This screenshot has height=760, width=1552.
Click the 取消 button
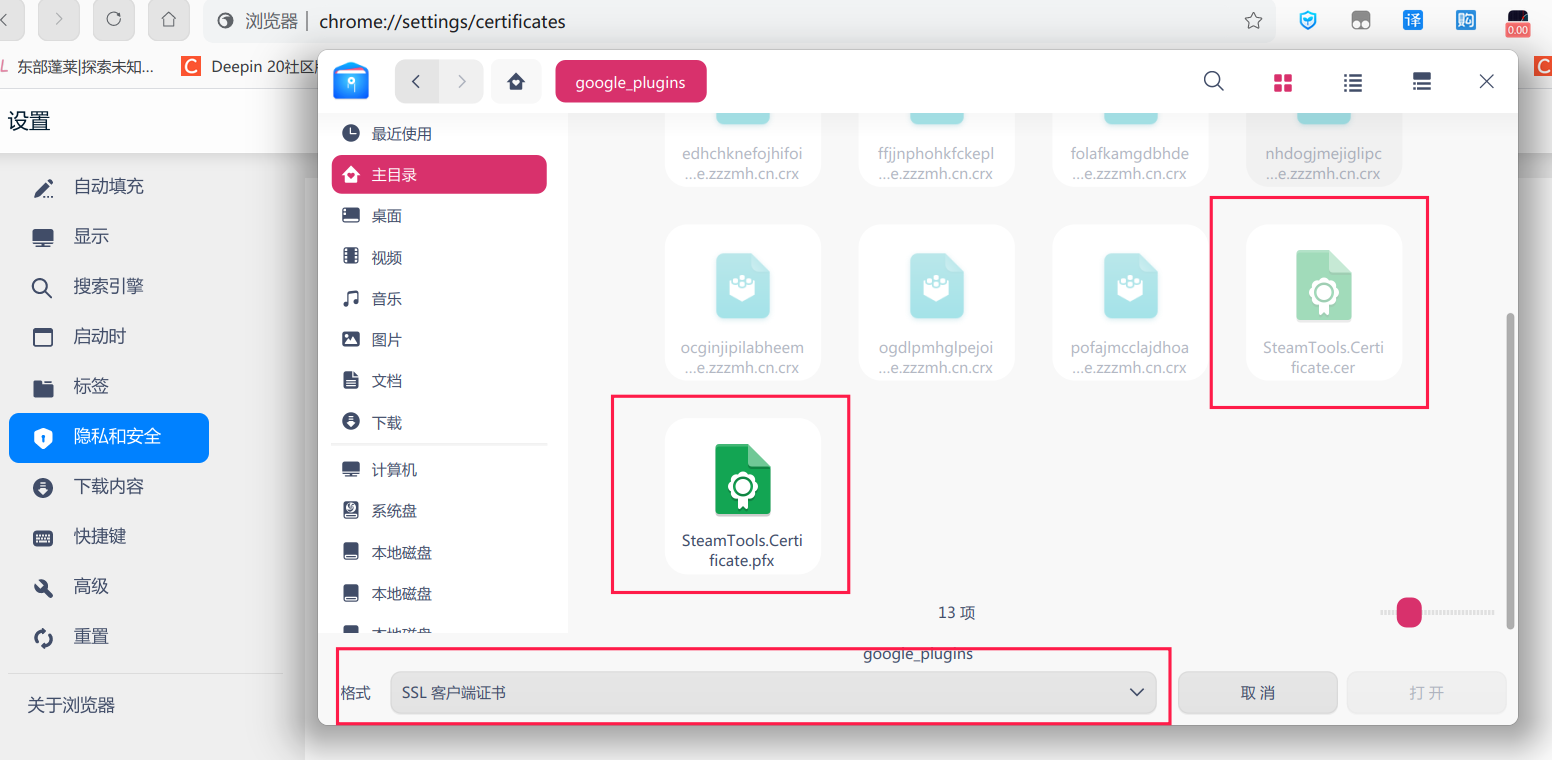[1257, 692]
